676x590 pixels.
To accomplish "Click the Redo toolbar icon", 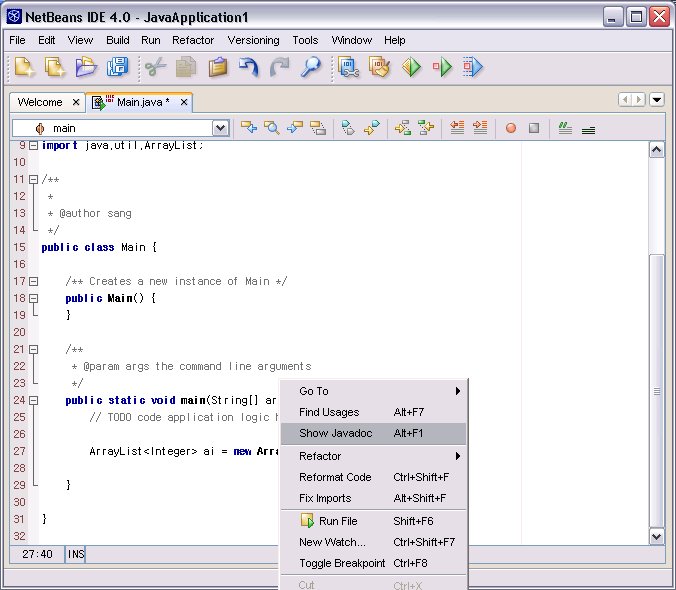I will coord(280,67).
